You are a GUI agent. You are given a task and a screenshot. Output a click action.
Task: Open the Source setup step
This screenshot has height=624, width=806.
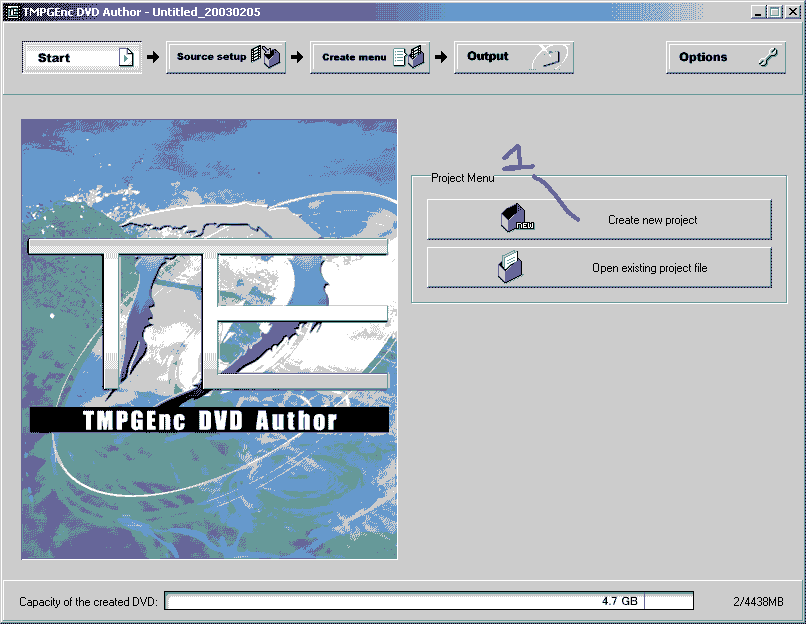tap(226, 57)
